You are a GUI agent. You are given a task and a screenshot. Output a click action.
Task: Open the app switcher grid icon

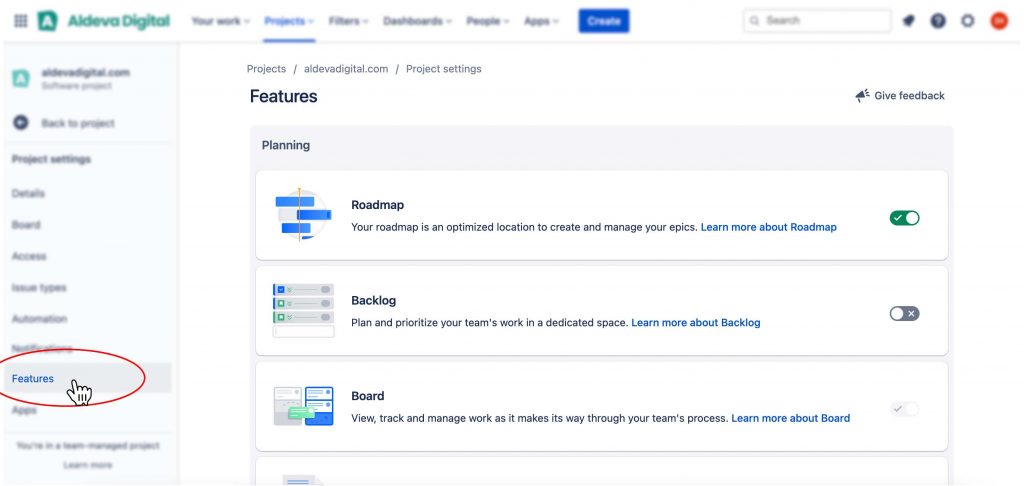click(x=21, y=21)
